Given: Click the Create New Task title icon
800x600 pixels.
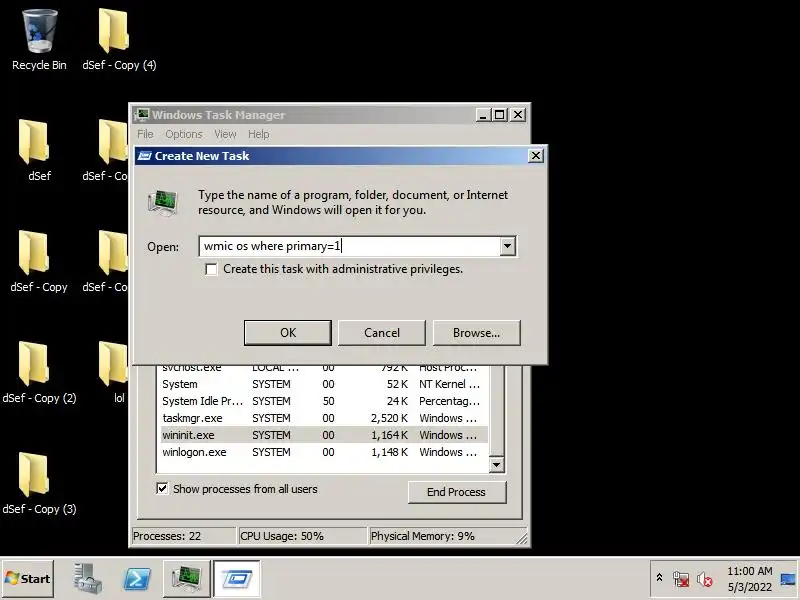Looking at the screenshot, I should click(144, 156).
